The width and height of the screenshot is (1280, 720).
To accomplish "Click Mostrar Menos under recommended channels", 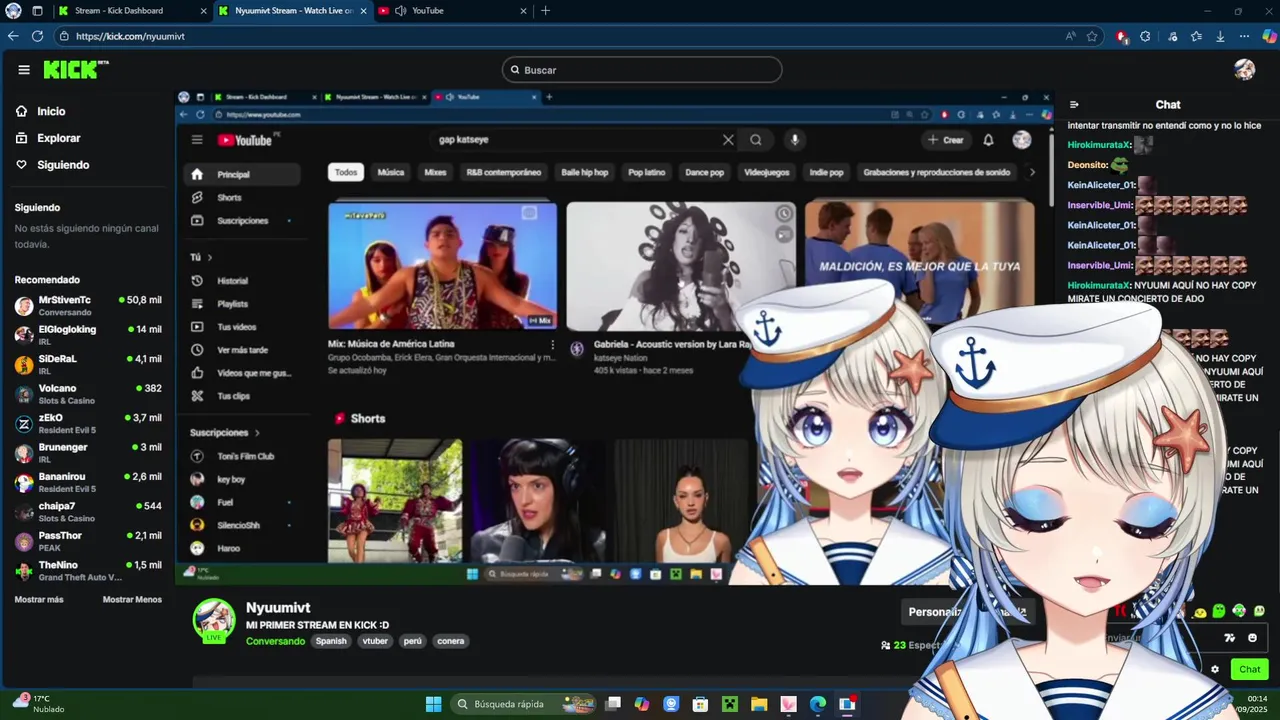I will 132,600.
